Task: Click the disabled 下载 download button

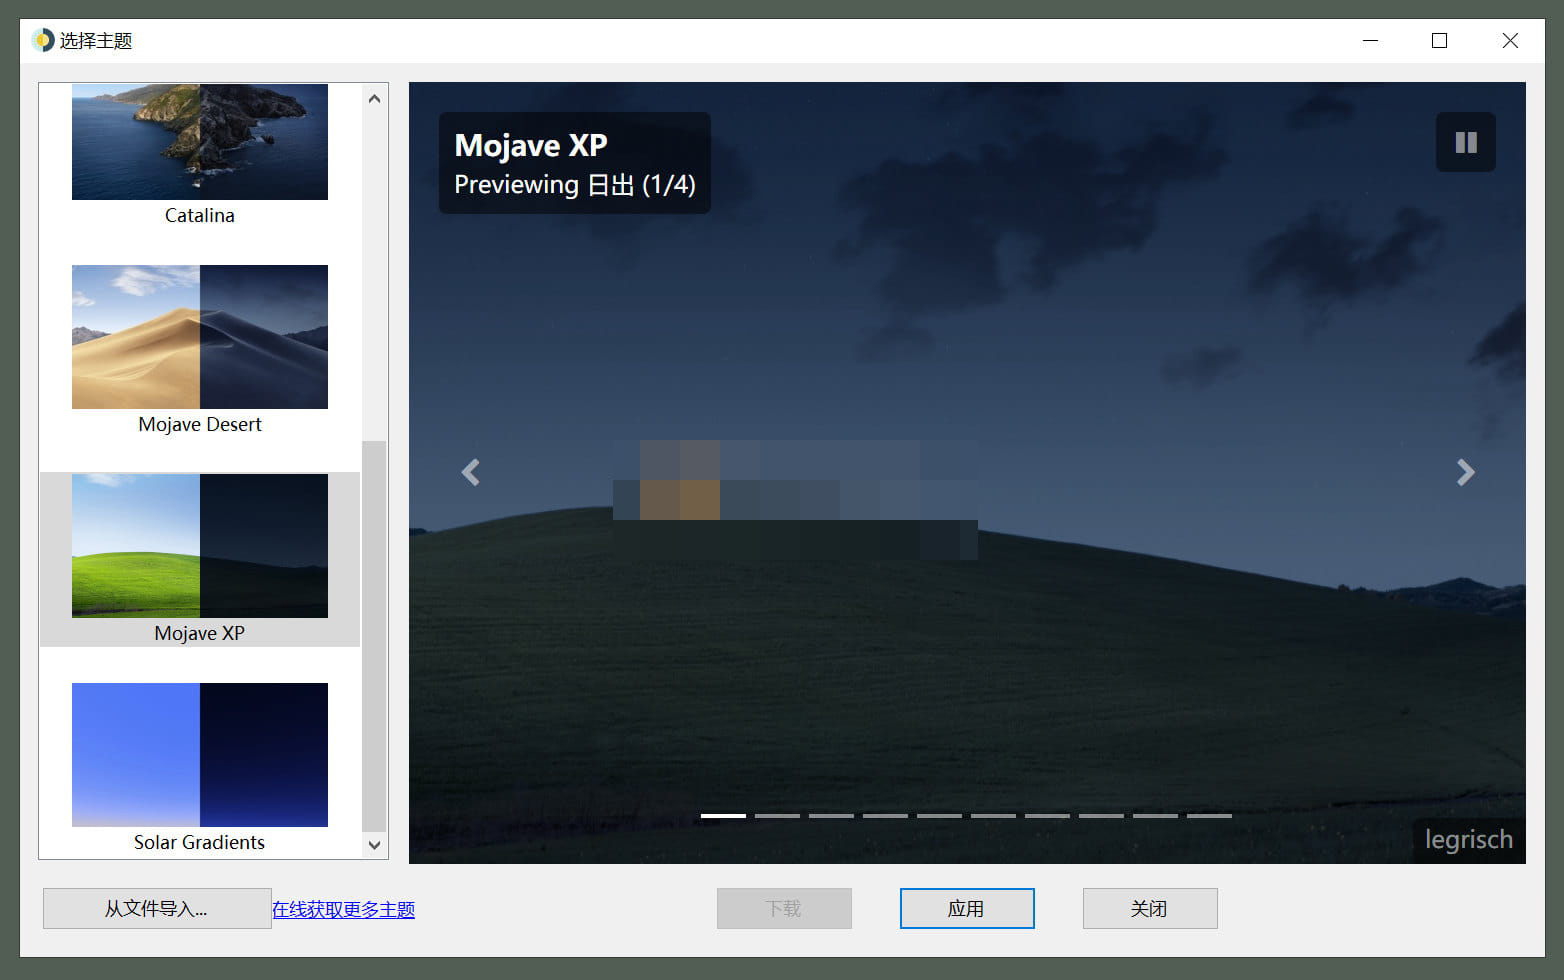Action: [783, 908]
